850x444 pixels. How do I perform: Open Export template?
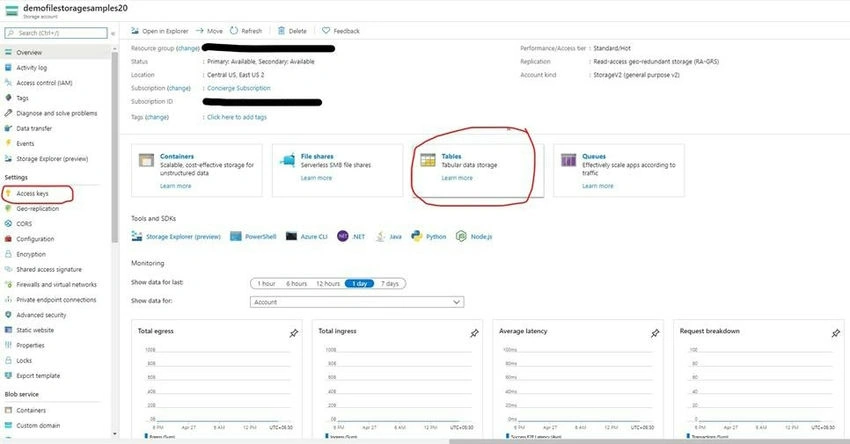pos(38,375)
